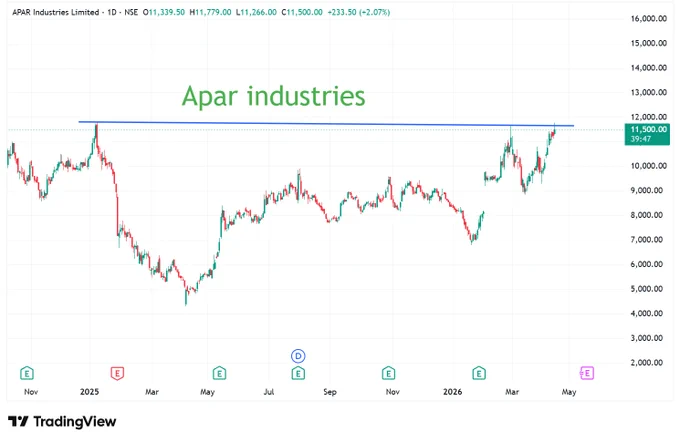
Task: Click the green earnings marker right of 2026
Action: pyautogui.click(x=479, y=373)
